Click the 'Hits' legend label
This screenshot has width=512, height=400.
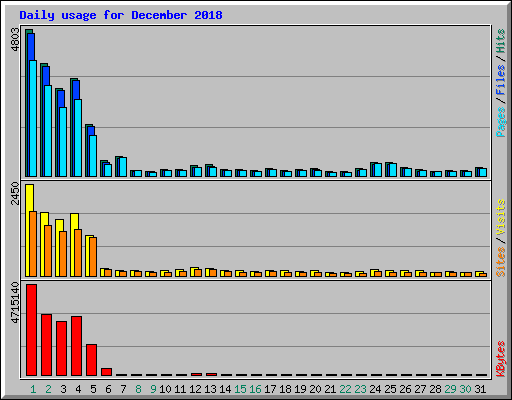click(x=500, y=41)
